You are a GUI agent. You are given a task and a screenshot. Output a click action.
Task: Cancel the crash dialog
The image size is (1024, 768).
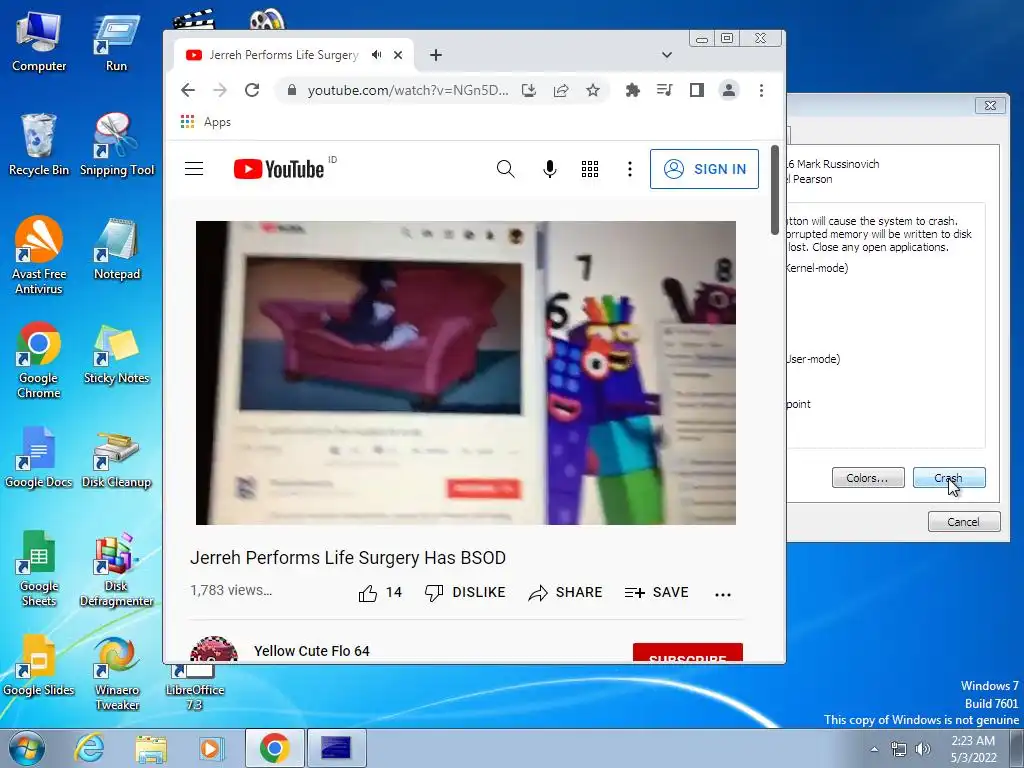(x=964, y=522)
